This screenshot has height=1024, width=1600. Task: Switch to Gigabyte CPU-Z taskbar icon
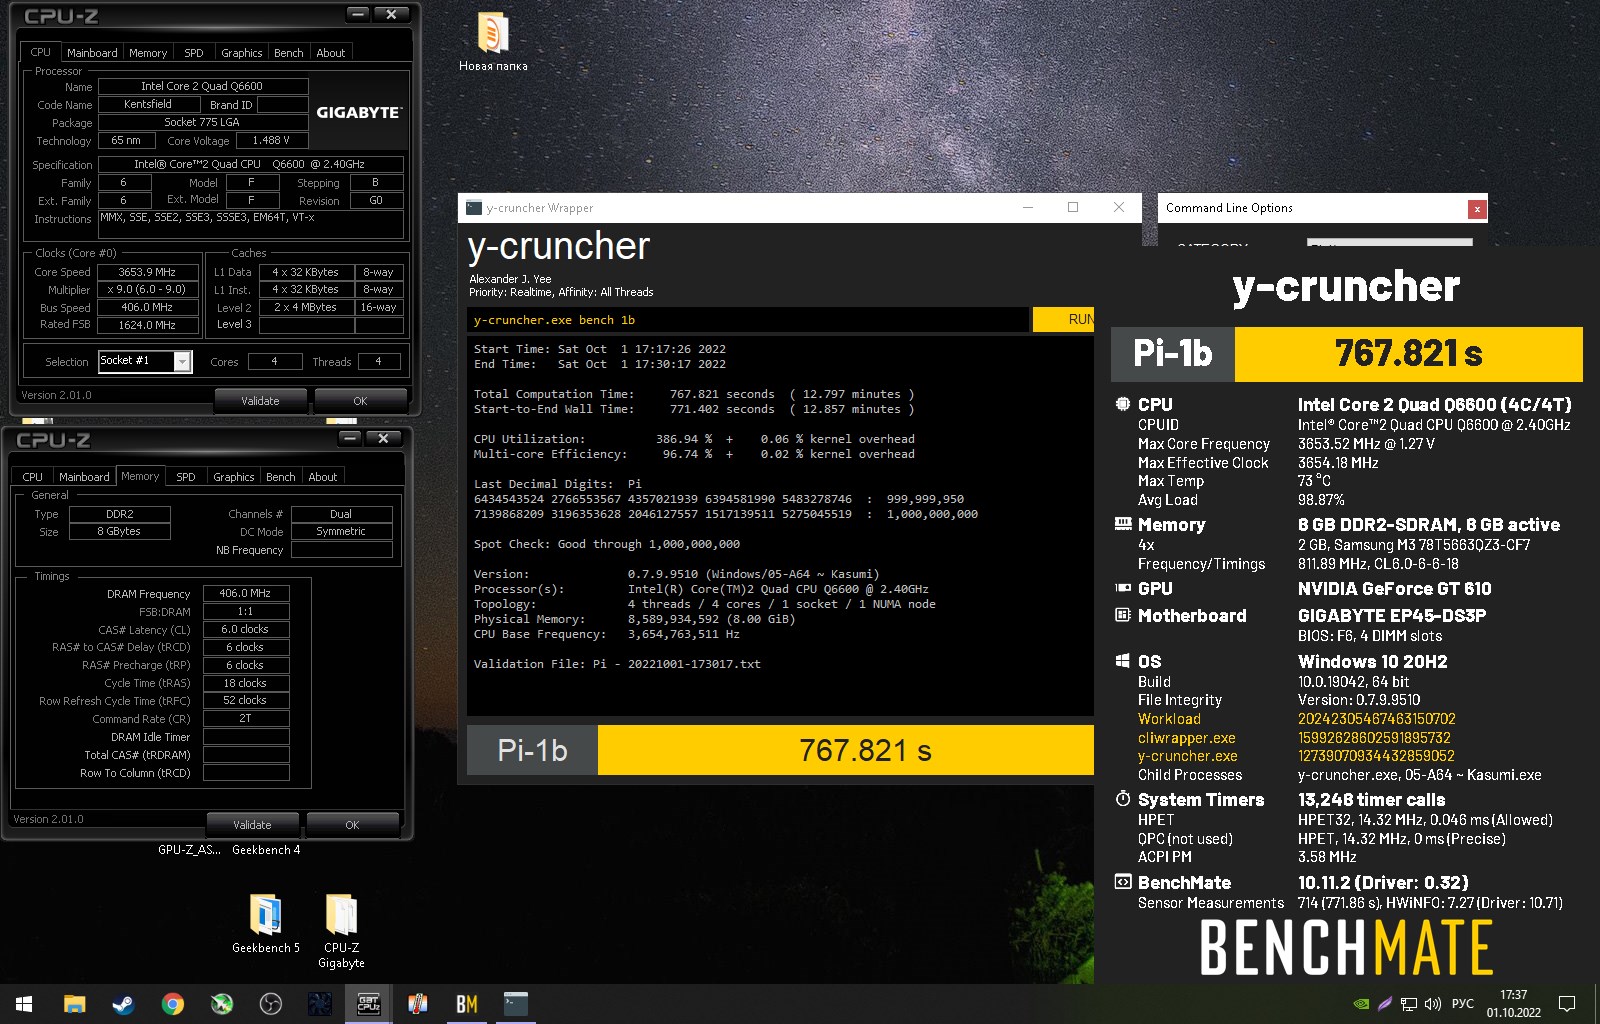pos(368,1004)
